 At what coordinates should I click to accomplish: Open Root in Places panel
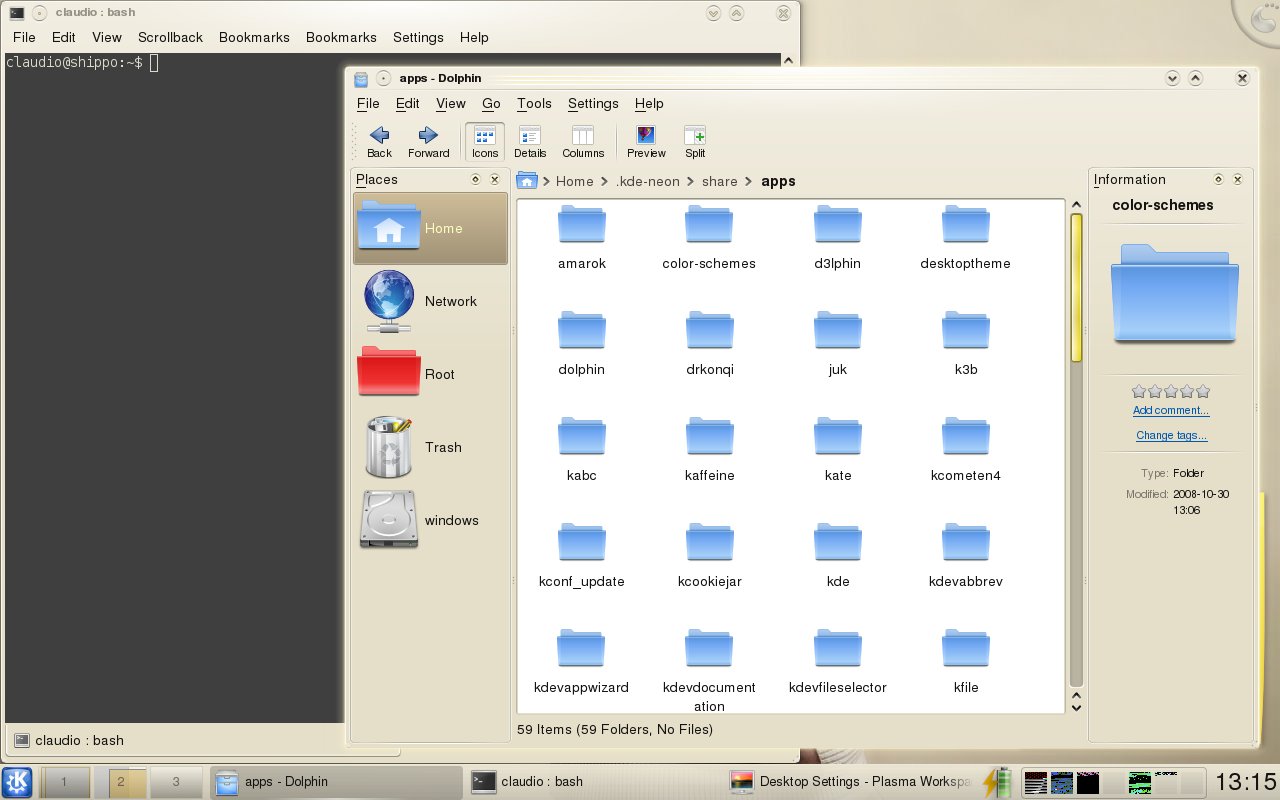(x=430, y=374)
